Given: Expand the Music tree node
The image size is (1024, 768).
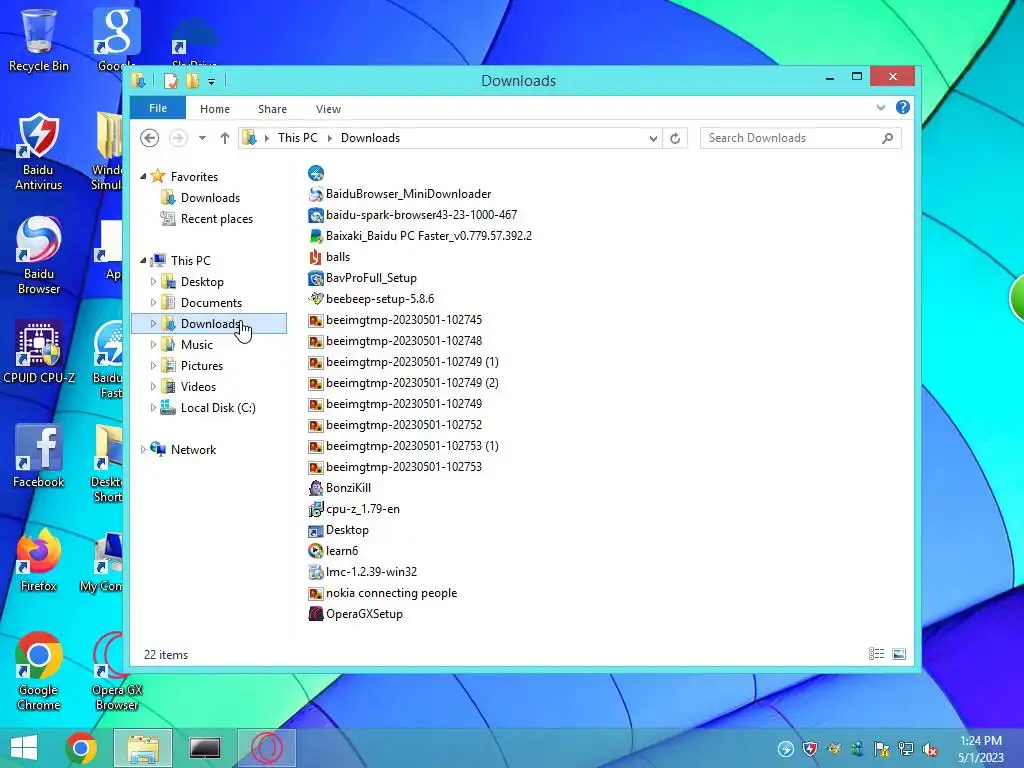Looking at the screenshot, I should 153,344.
